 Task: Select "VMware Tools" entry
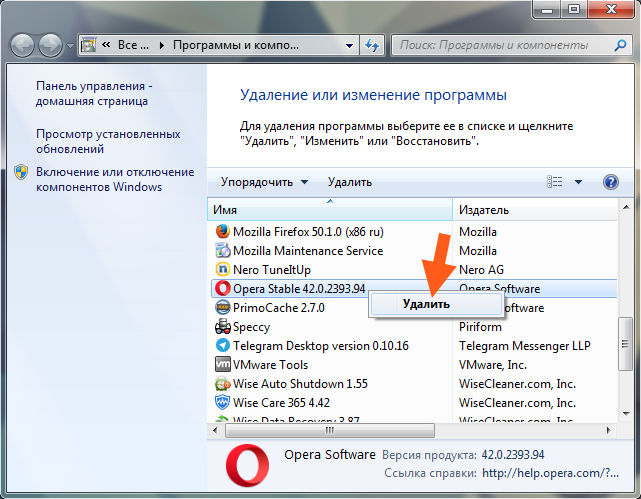tap(270, 365)
